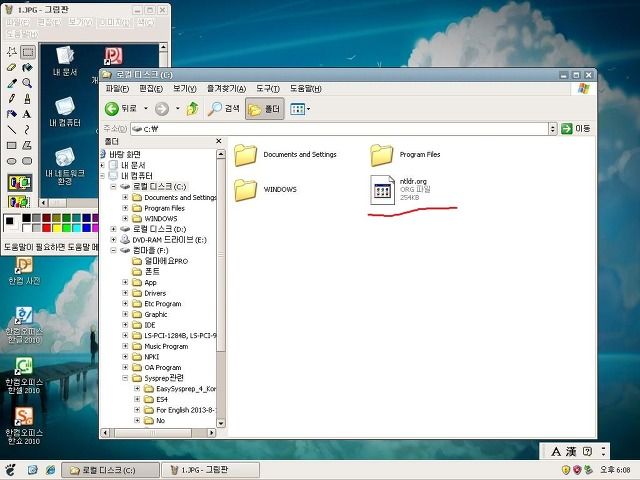Select the ntldr.org file
The height and width of the screenshot is (480, 640).
400,189
